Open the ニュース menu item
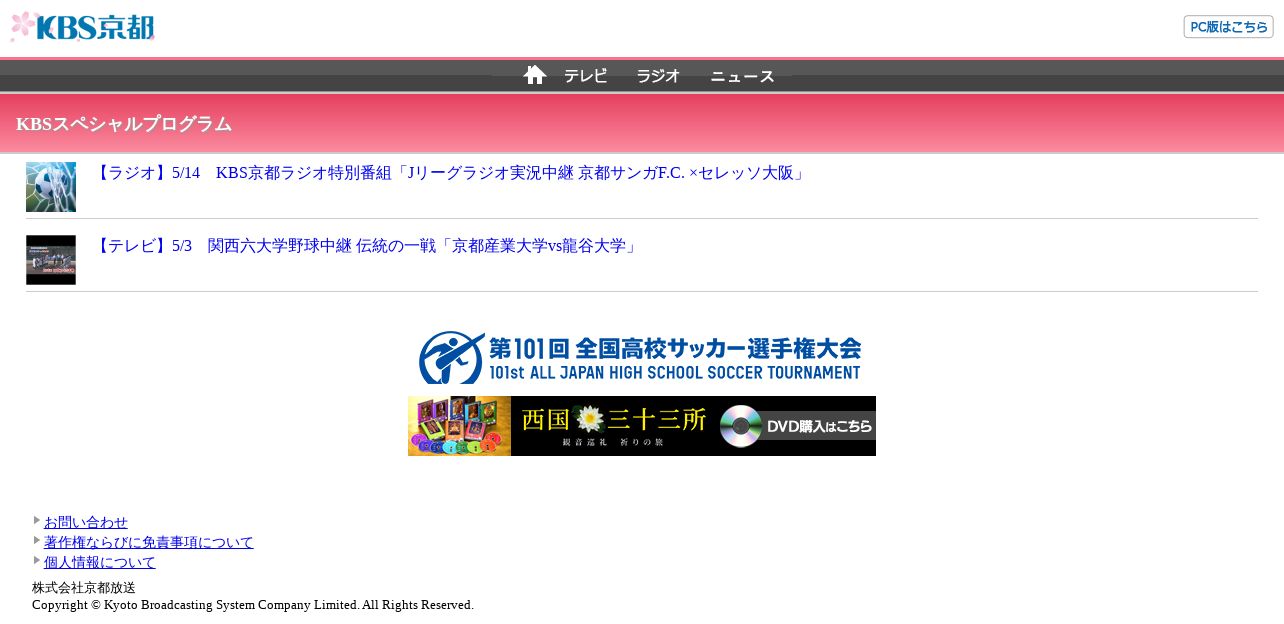The width and height of the screenshot is (1284, 624). (x=742, y=76)
